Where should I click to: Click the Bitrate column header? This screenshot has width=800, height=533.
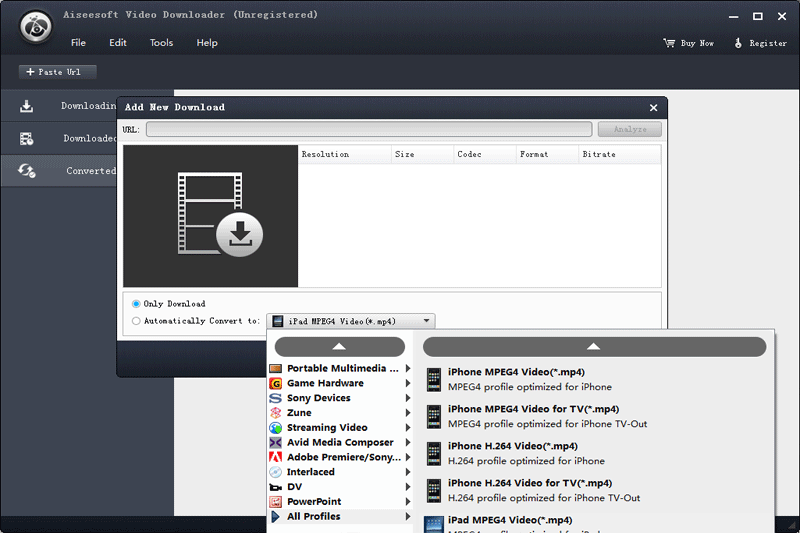coord(620,154)
